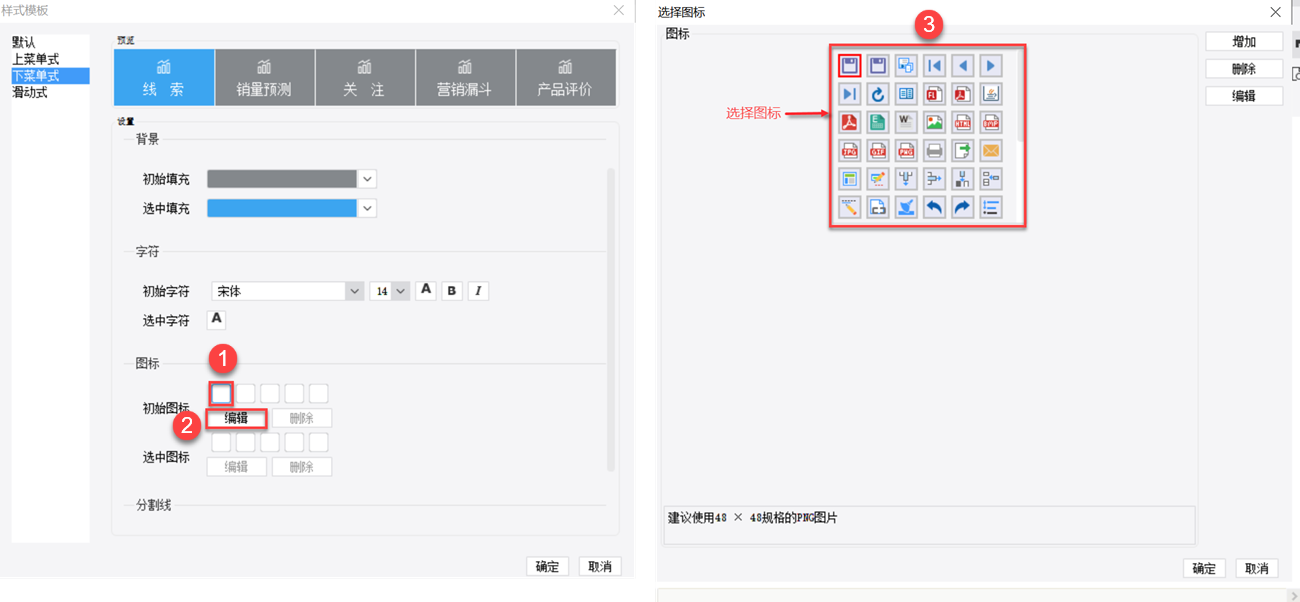
Task: Open 初始字符 font color A button
Action: point(426,290)
